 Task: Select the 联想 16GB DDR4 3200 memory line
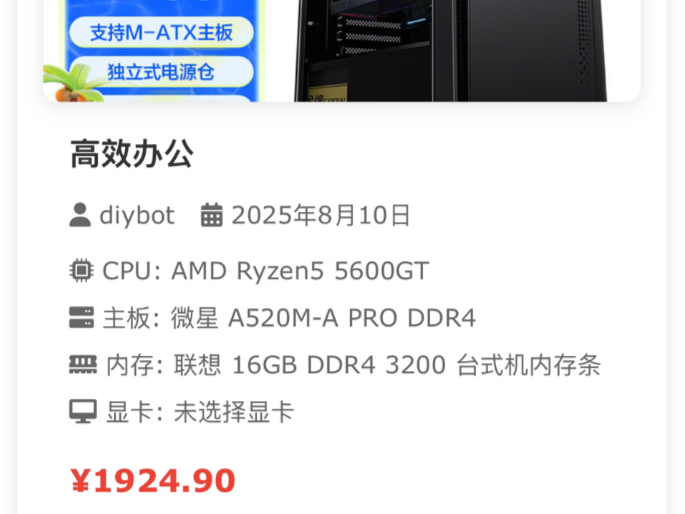387,365
